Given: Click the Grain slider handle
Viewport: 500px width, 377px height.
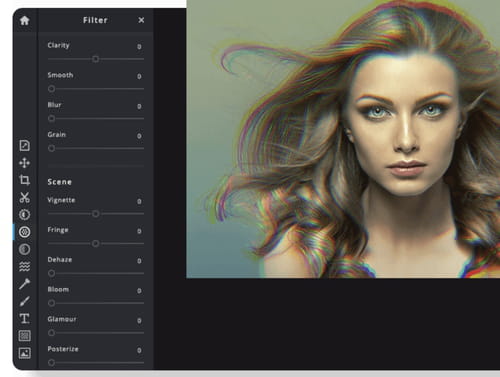Looking at the screenshot, I should (x=51, y=148).
